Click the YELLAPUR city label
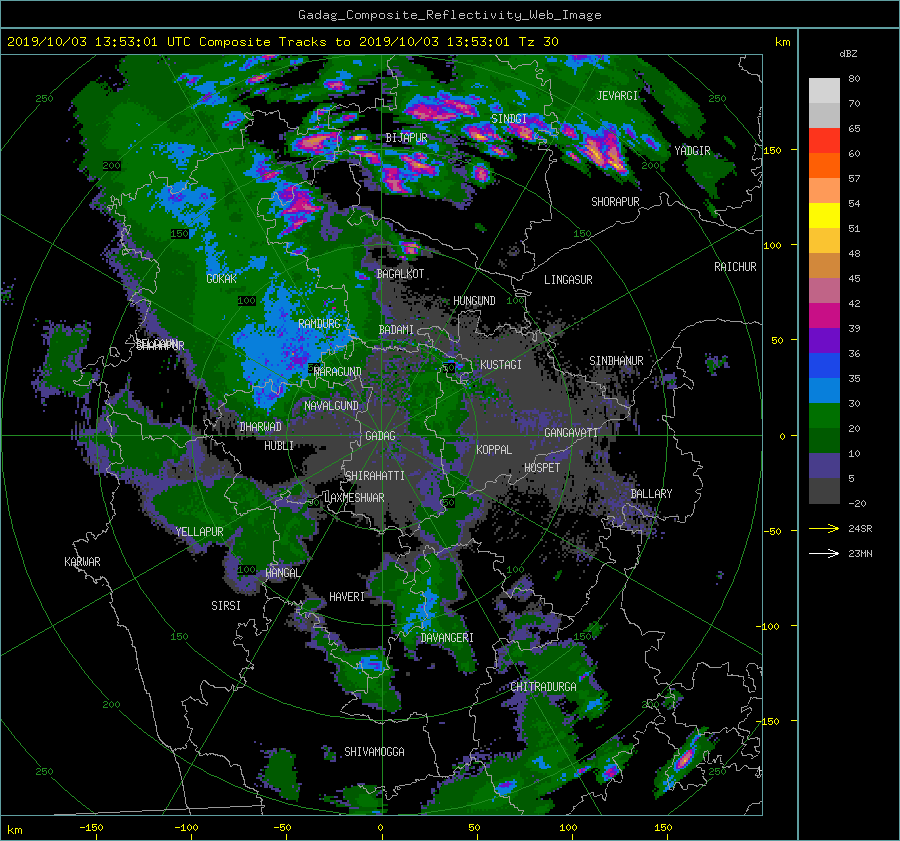 pyautogui.click(x=199, y=532)
